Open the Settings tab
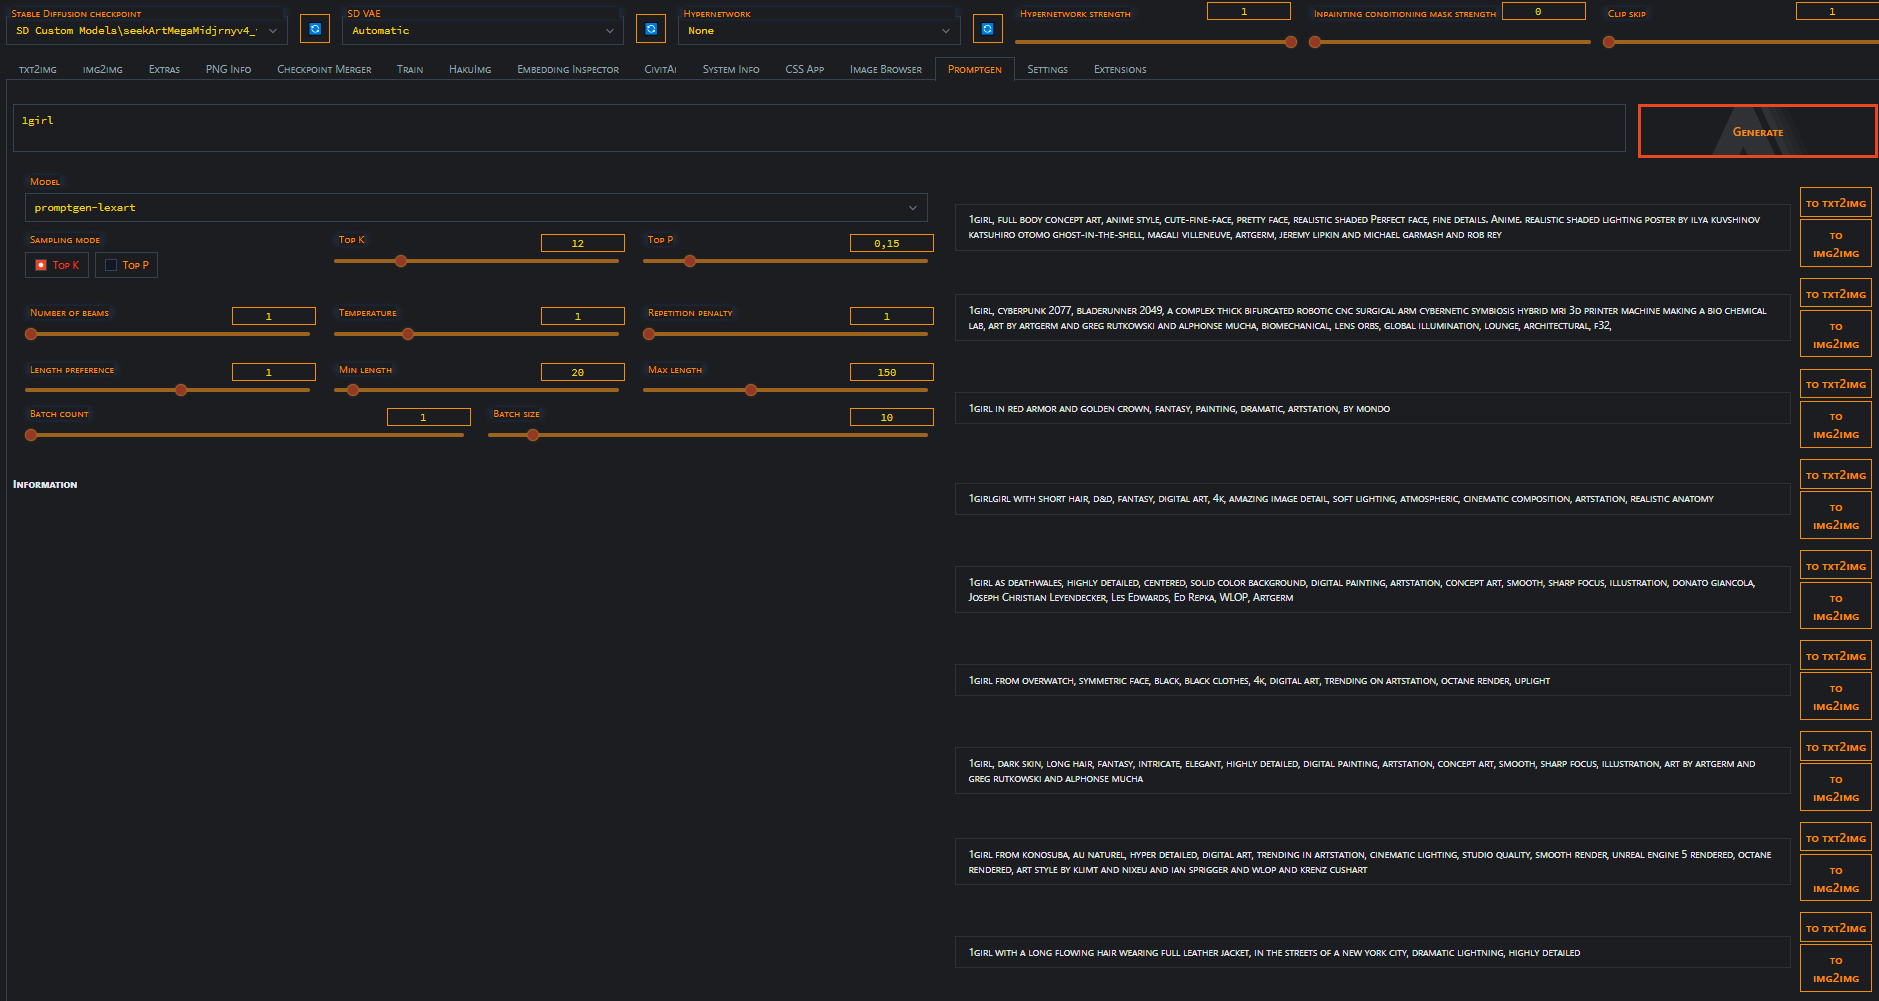The height and width of the screenshot is (1001, 1879). [1048, 69]
